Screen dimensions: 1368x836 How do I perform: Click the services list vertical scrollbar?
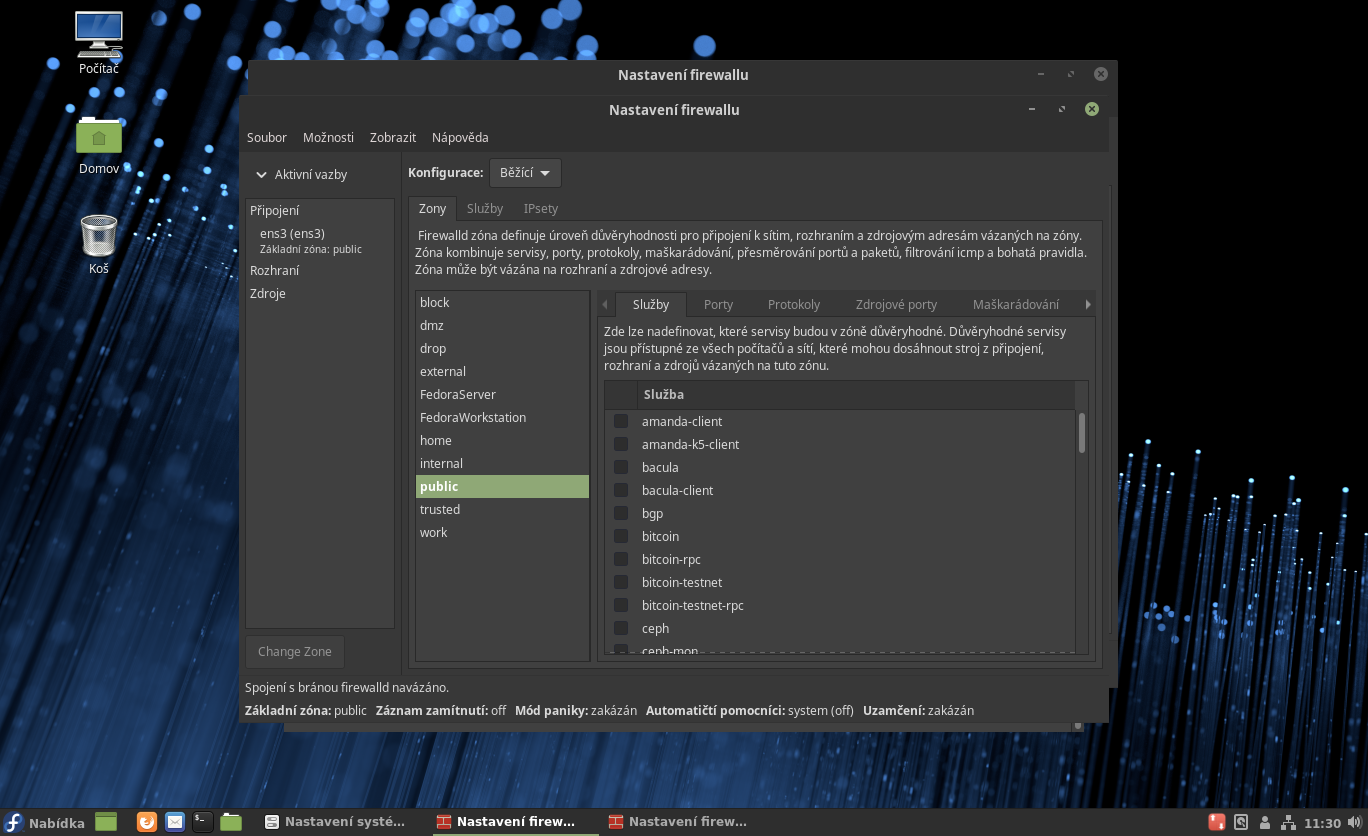coord(1081,433)
